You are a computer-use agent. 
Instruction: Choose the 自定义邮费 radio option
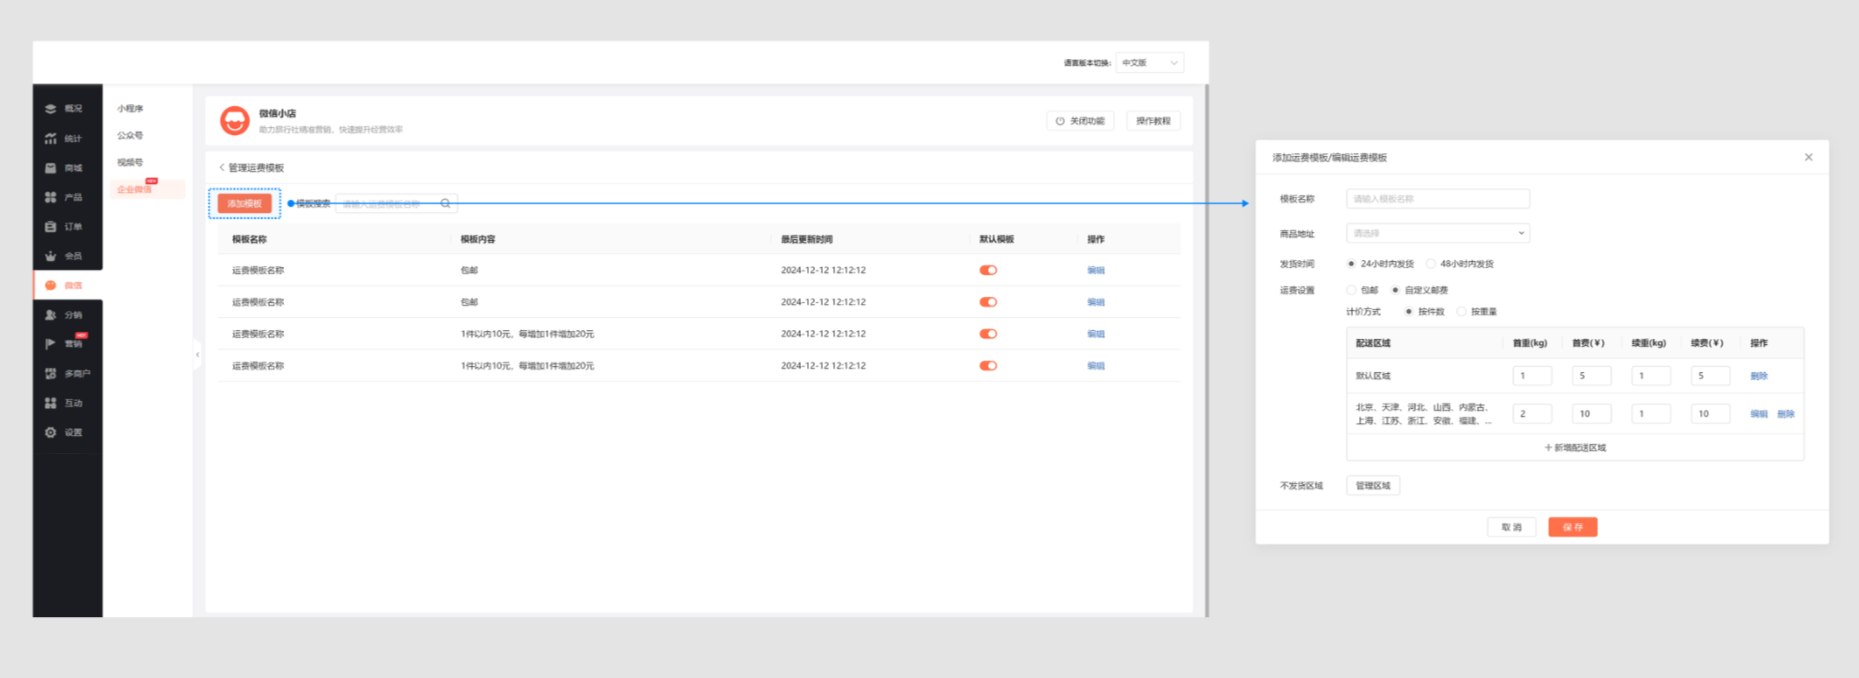click(x=1395, y=290)
